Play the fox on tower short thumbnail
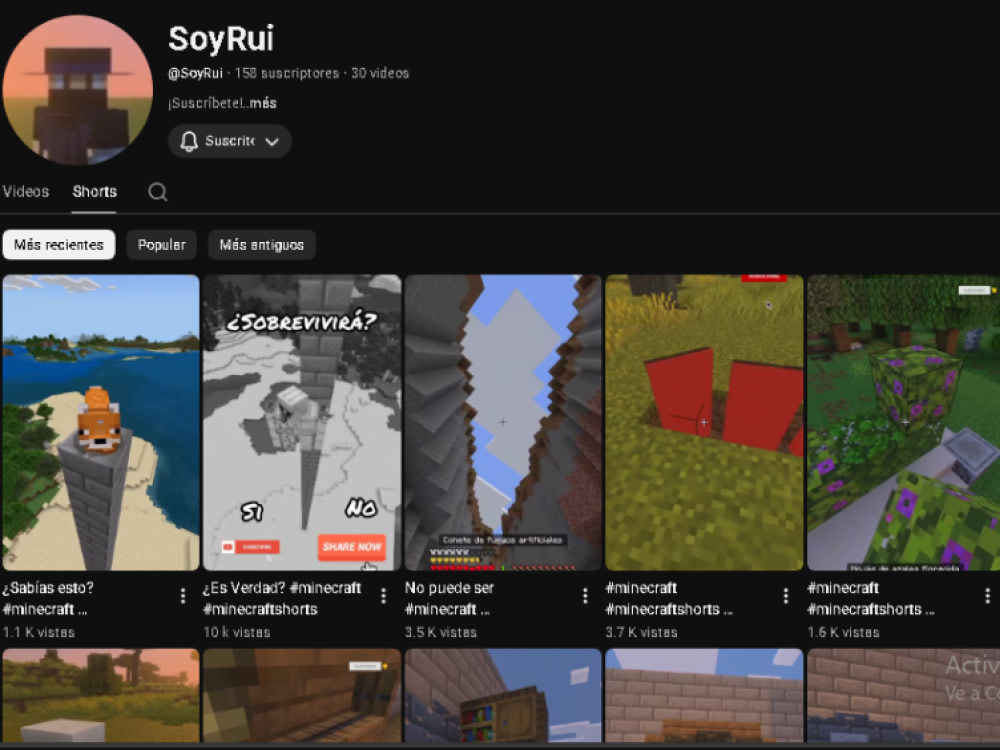The image size is (1000, 750). 101,422
